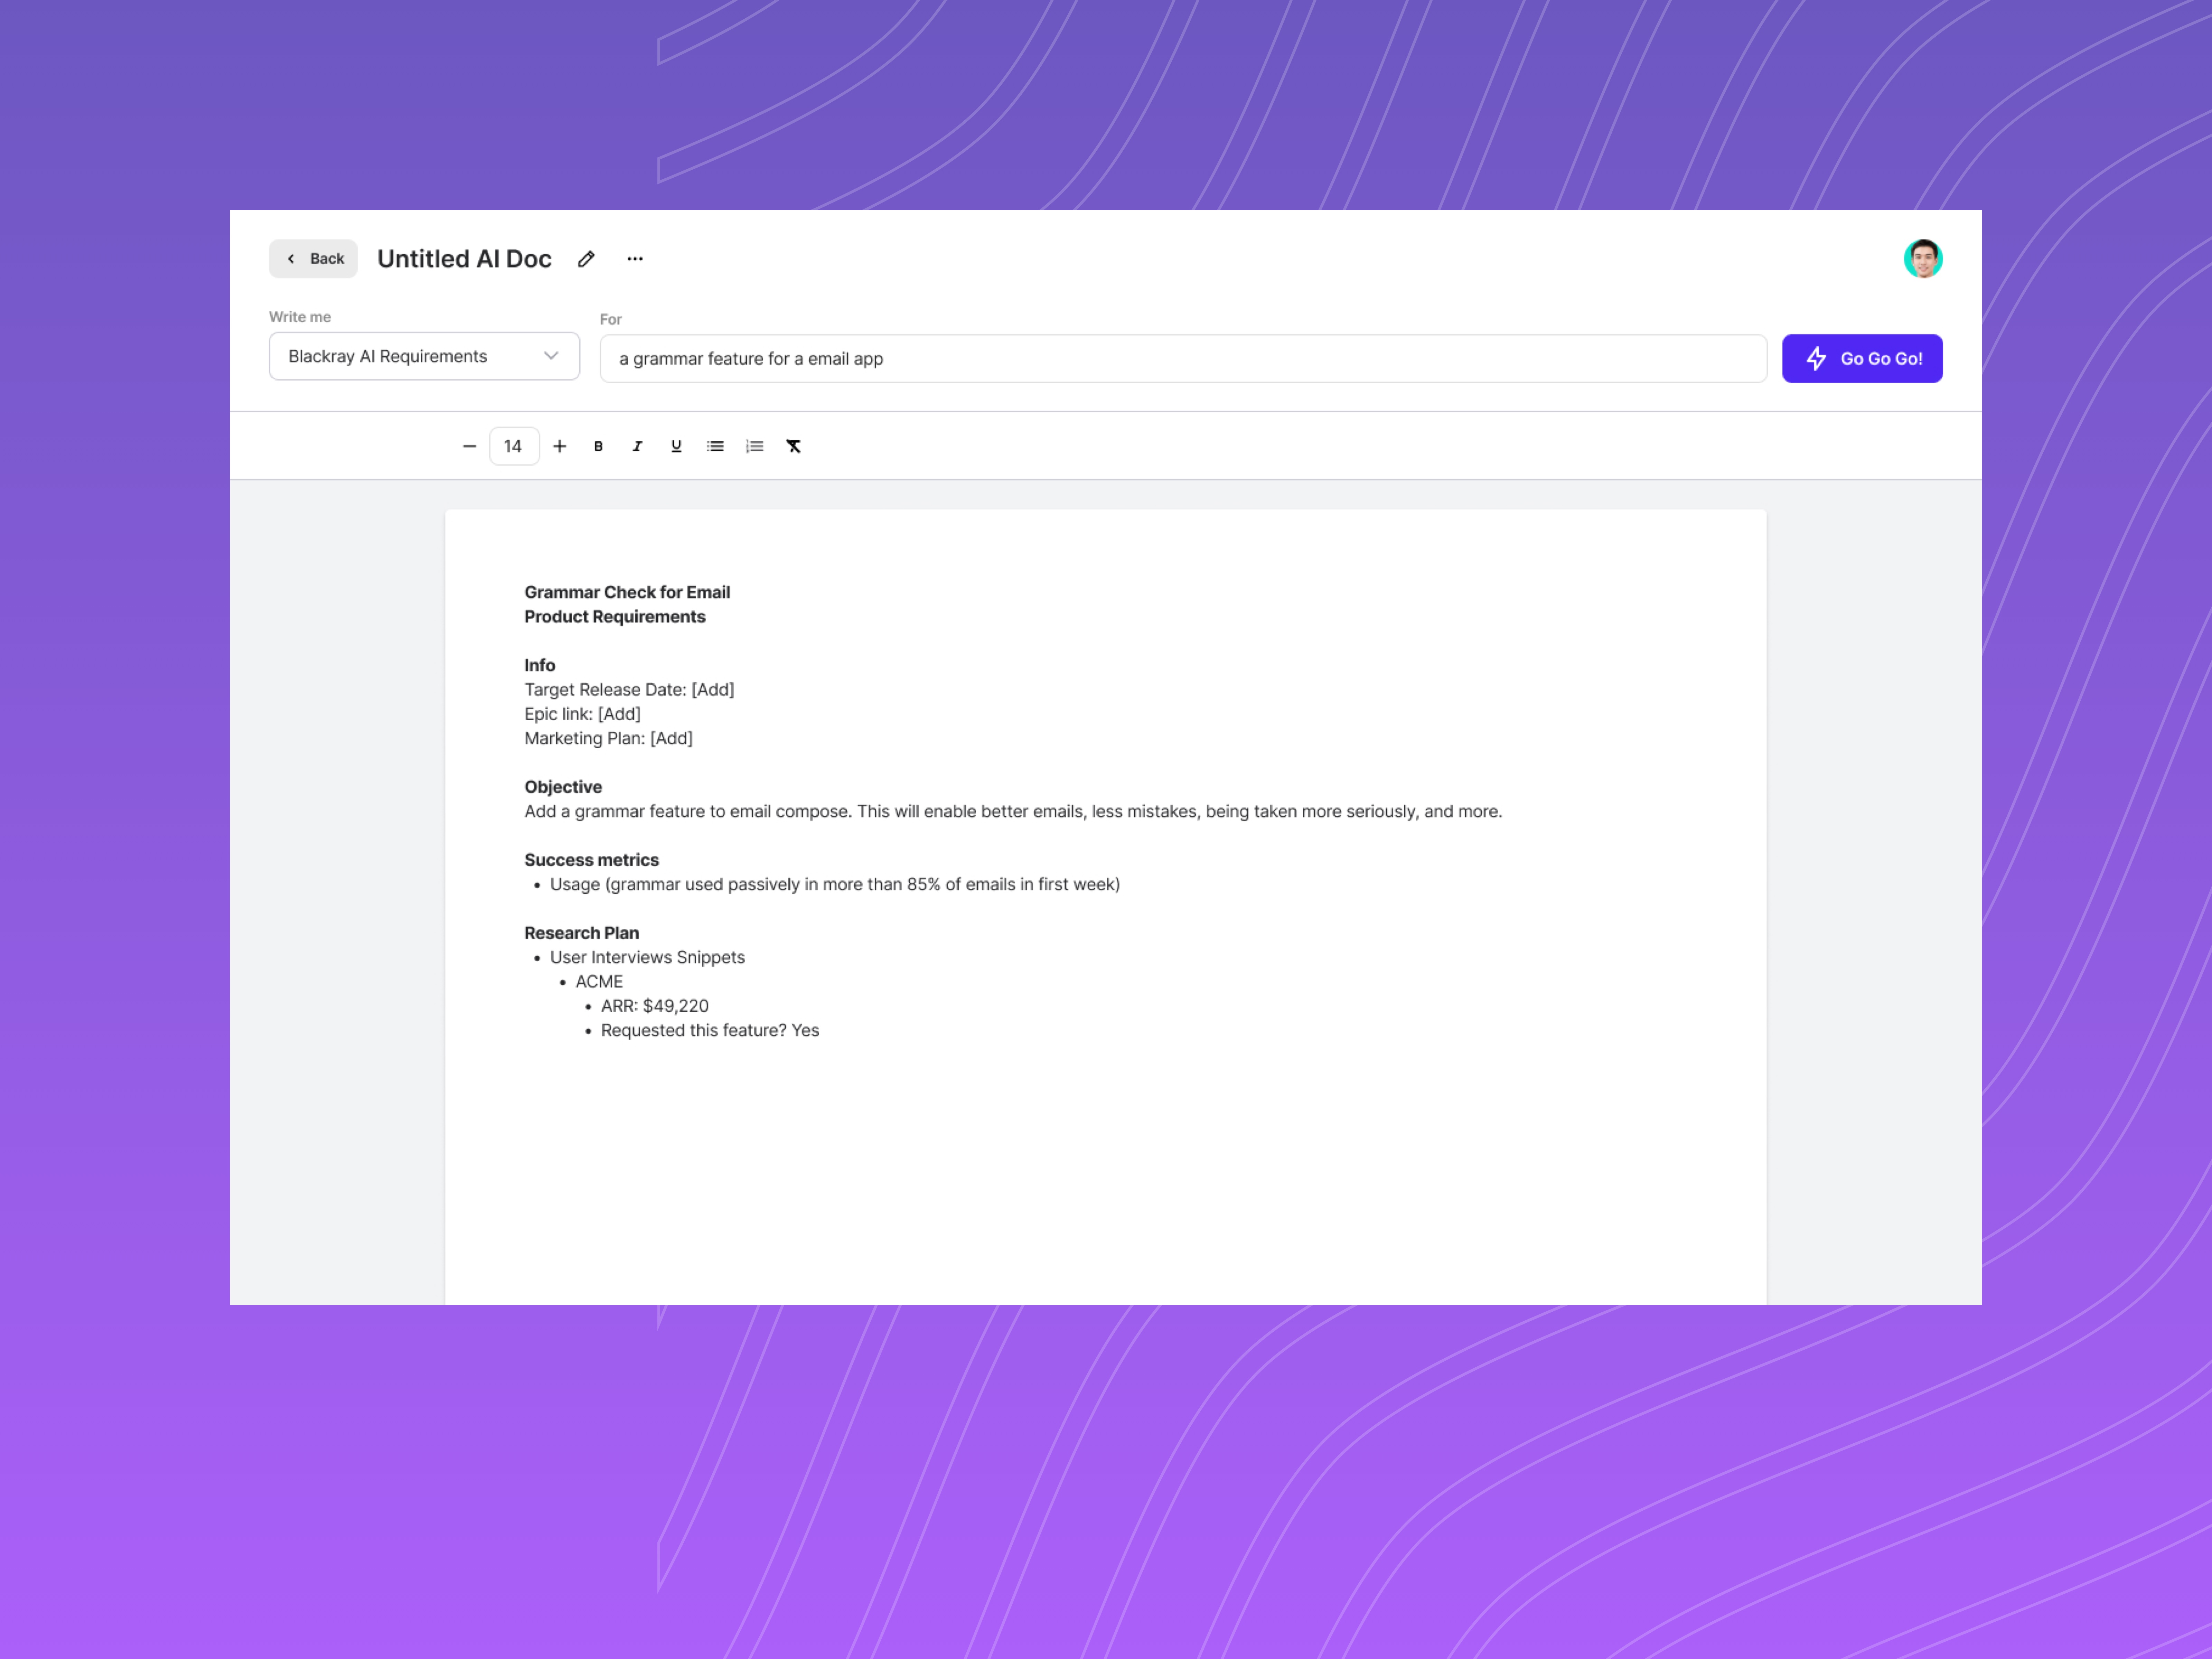Click the Untitled AI Doc title

pyautogui.click(x=464, y=259)
